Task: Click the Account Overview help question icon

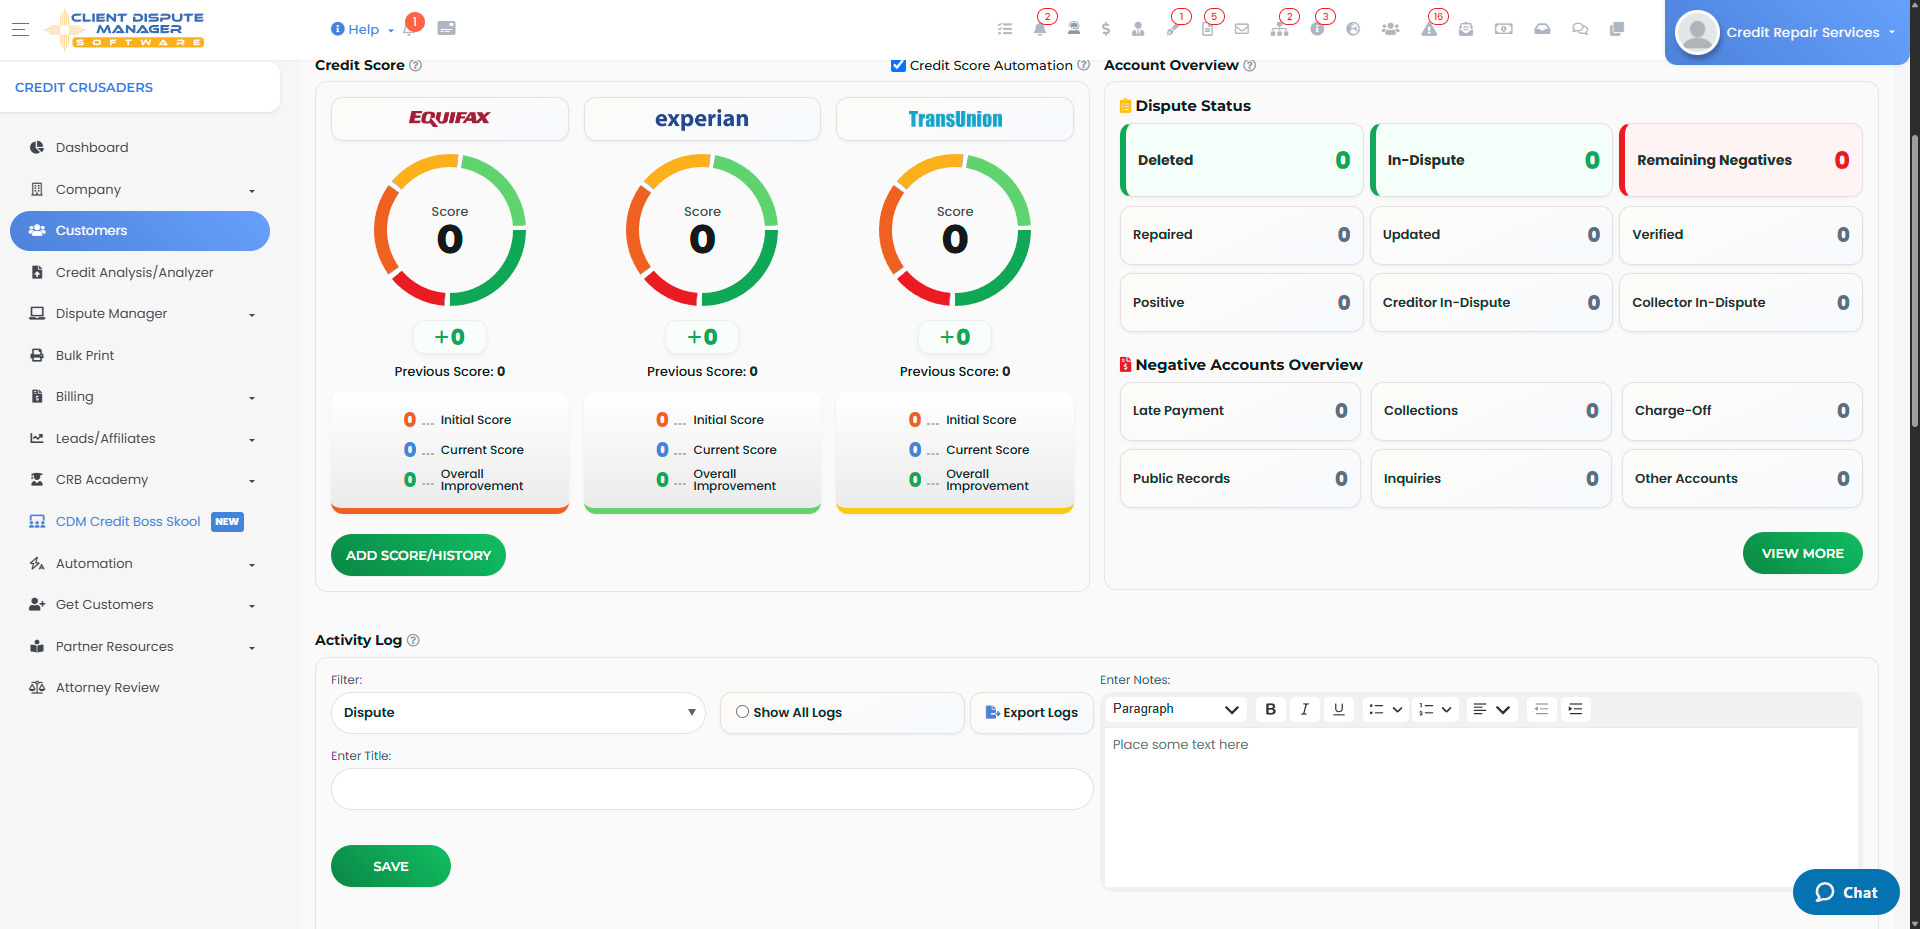Action: tap(1249, 65)
